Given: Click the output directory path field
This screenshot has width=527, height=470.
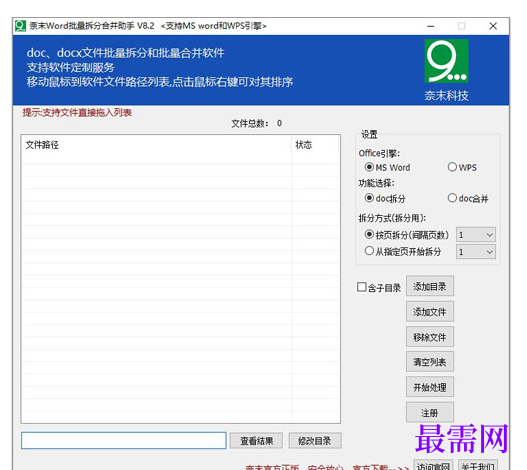Looking at the screenshot, I should coord(124,441).
